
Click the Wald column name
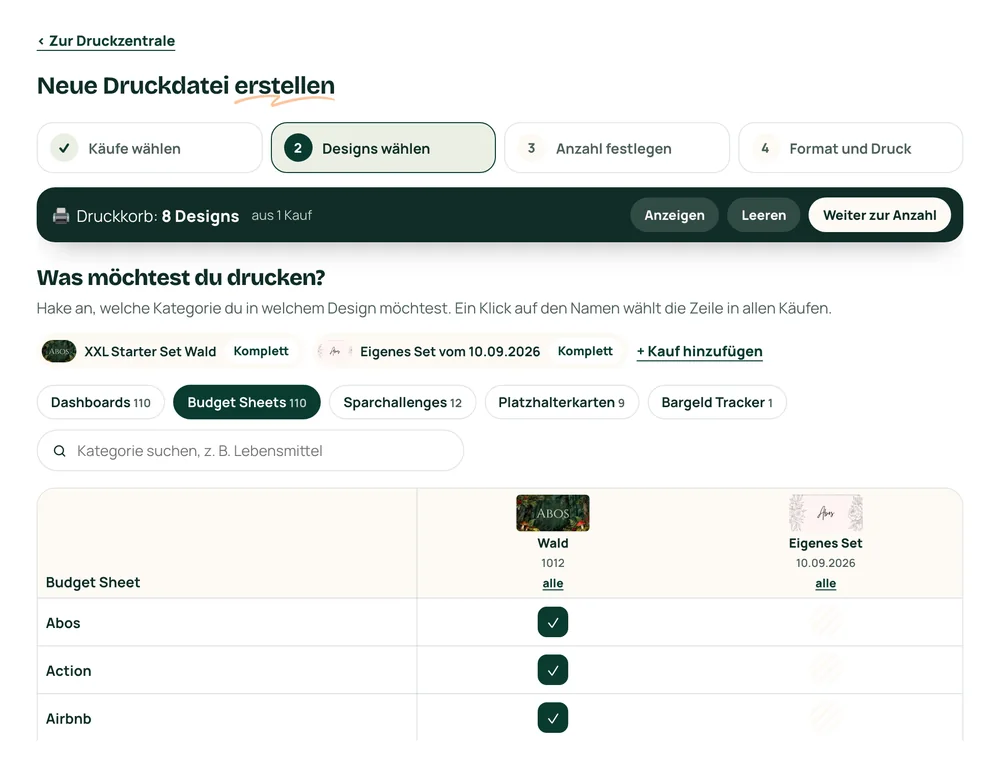tap(553, 543)
